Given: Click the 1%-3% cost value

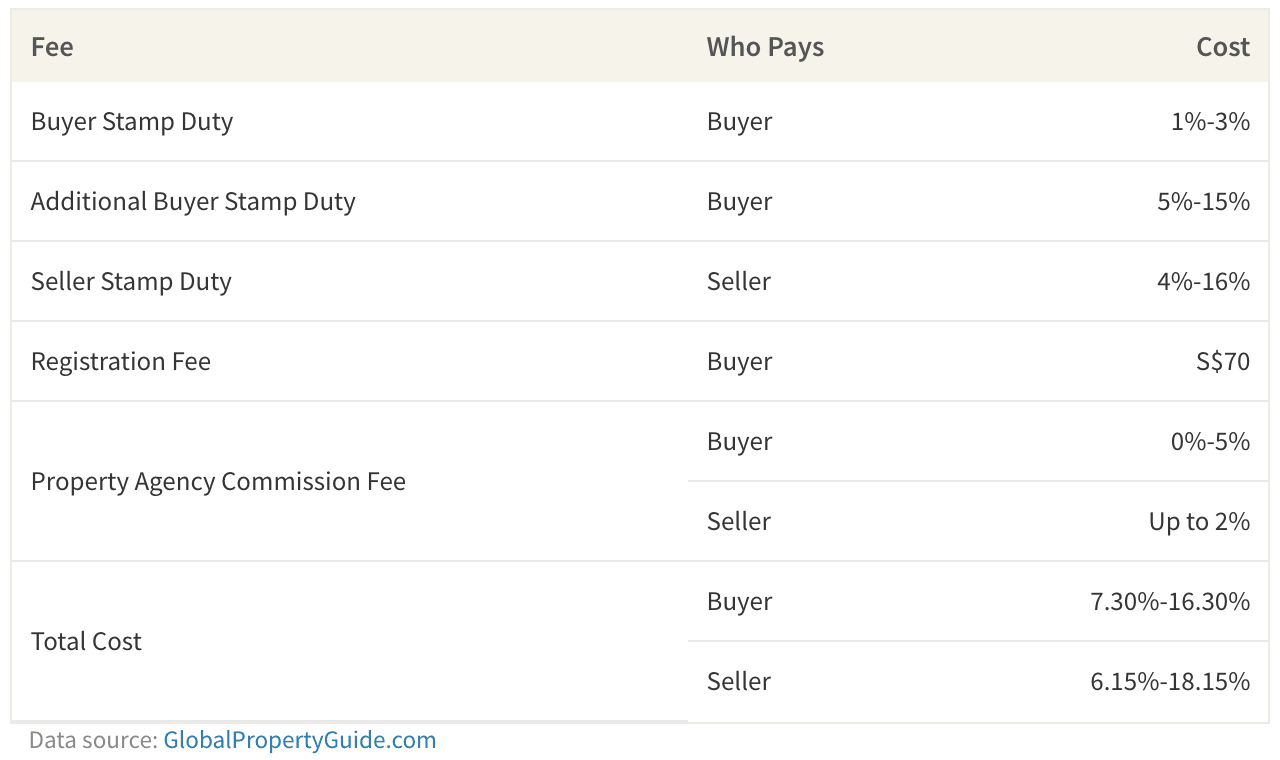Looking at the screenshot, I should click(1210, 121).
